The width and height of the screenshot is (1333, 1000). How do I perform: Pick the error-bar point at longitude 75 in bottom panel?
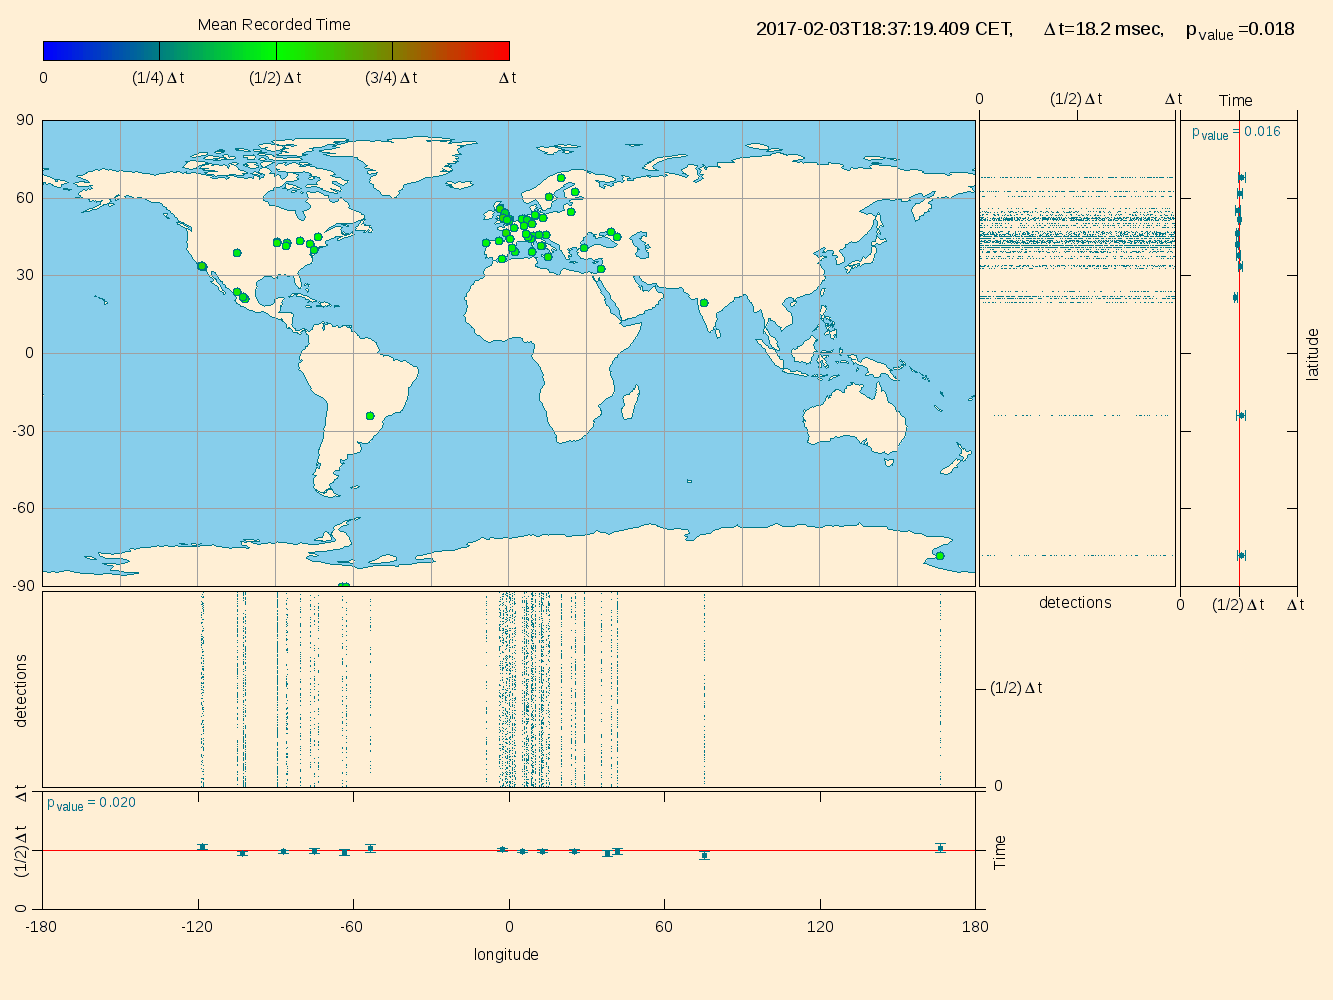pos(704,855)
